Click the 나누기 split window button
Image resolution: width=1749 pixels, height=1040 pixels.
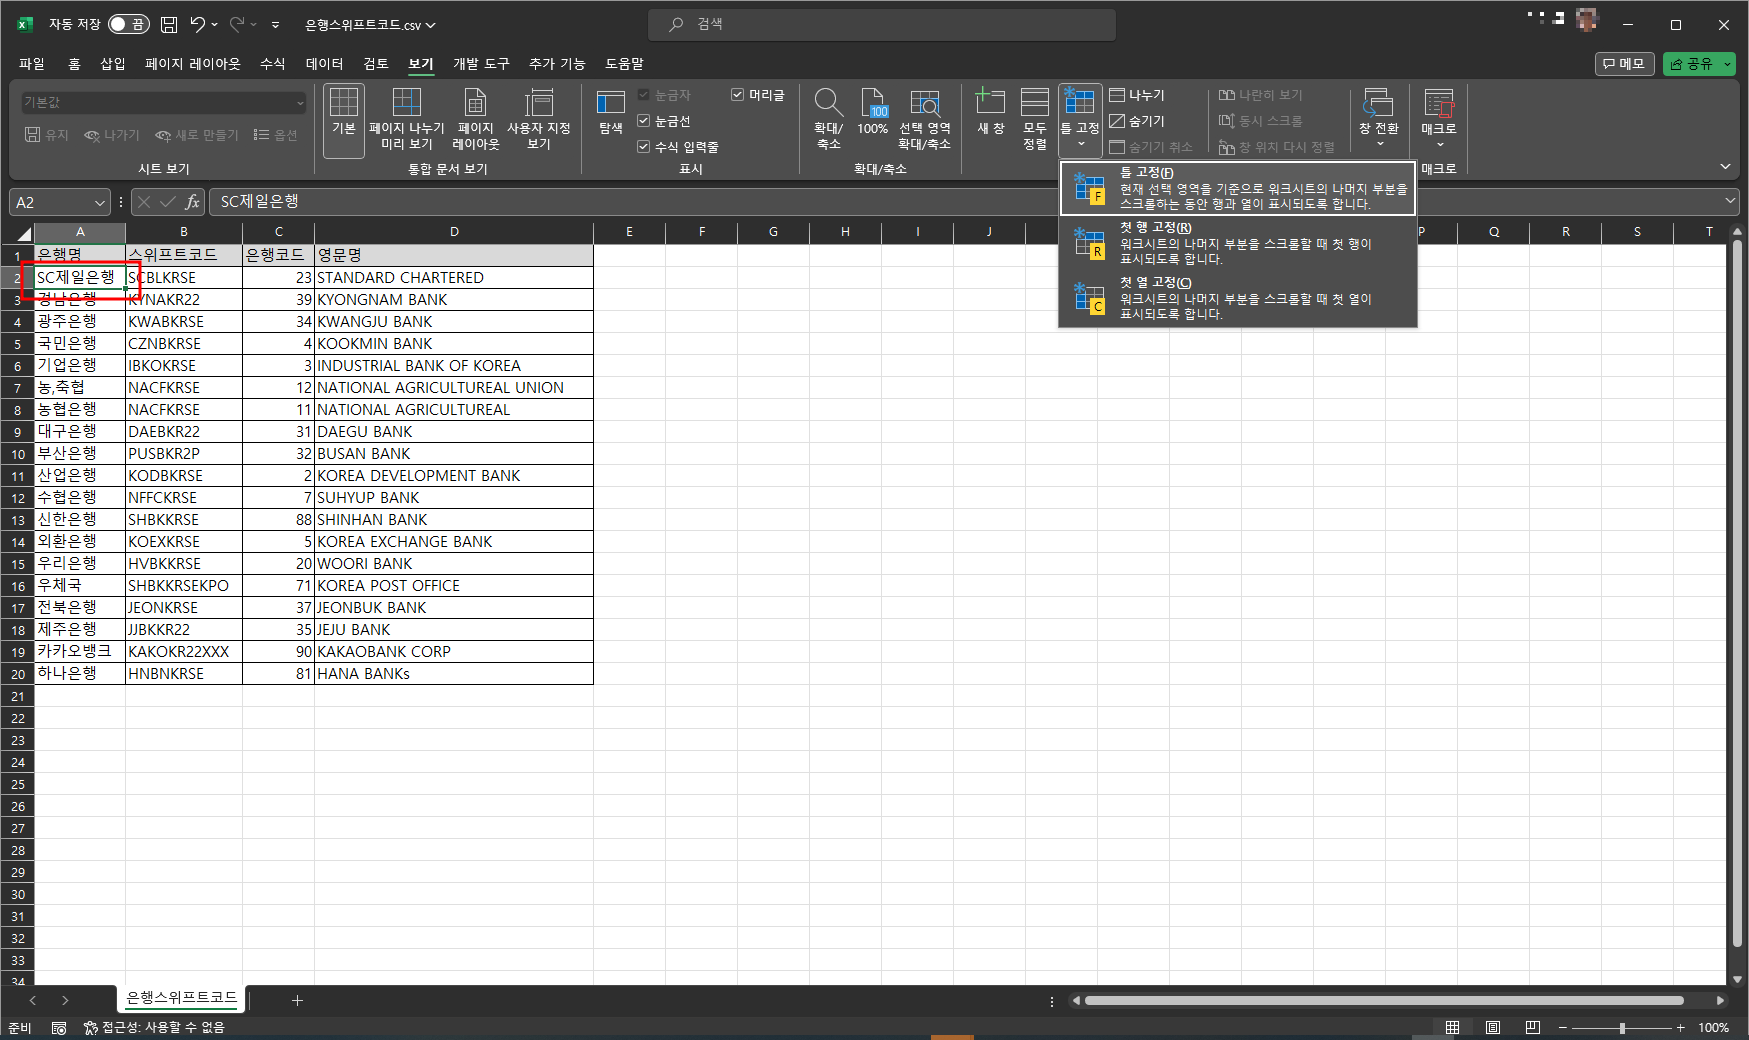(x=1138, y=95)
